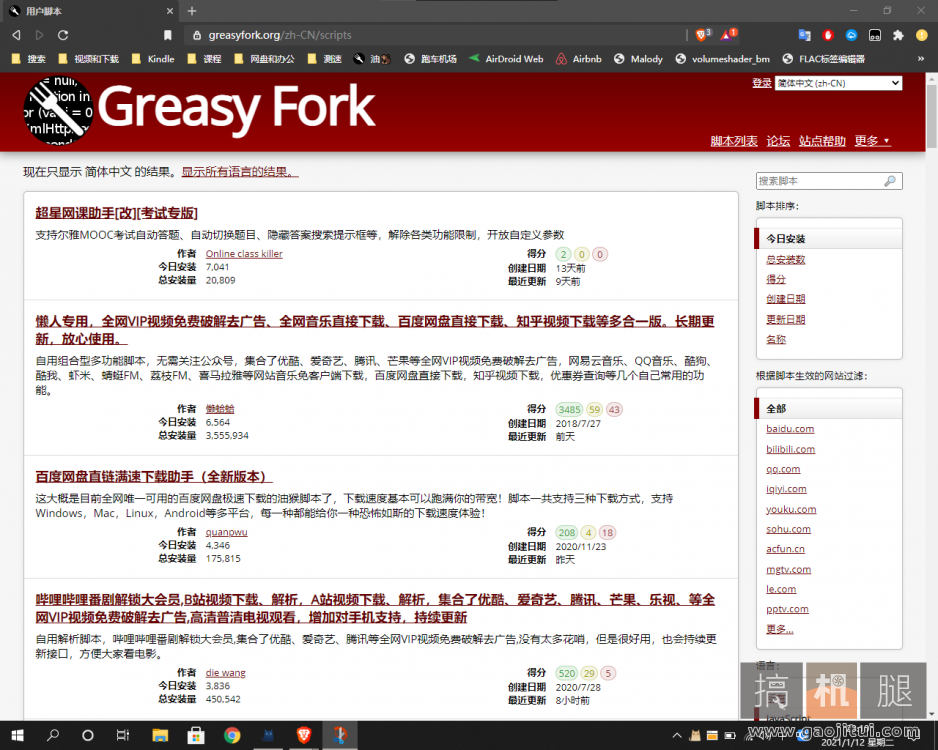Filter scripts by bilibili.com
This screenshot has width=938, height=750.
791,449
